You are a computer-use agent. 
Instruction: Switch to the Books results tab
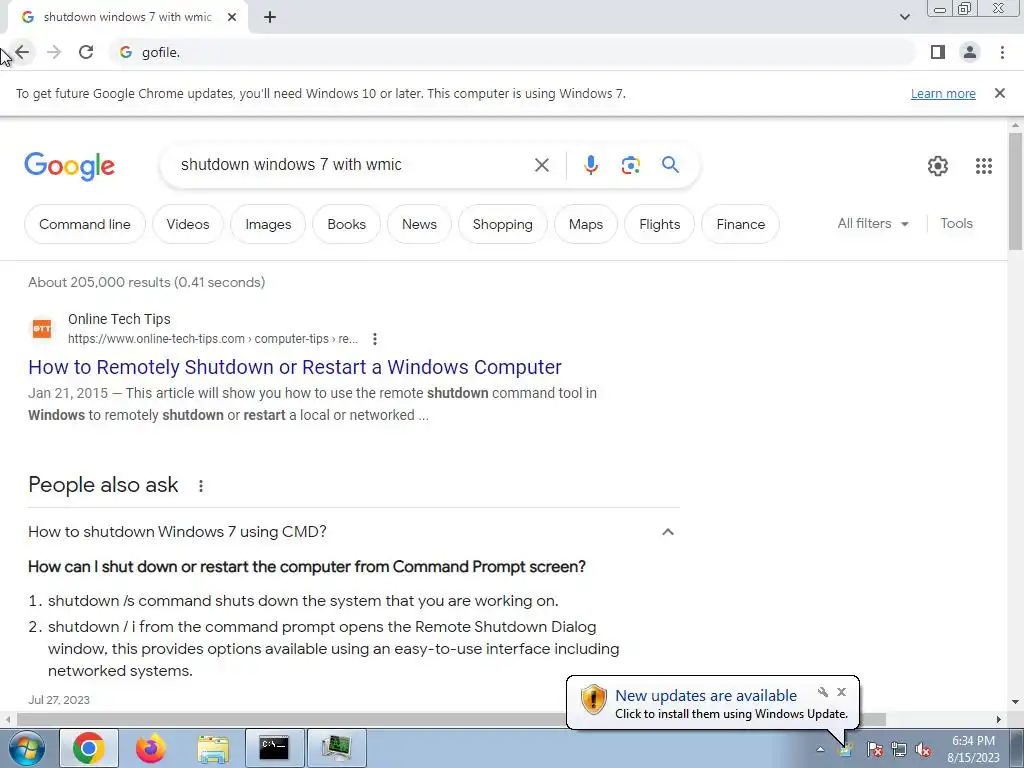coord(347,224)
